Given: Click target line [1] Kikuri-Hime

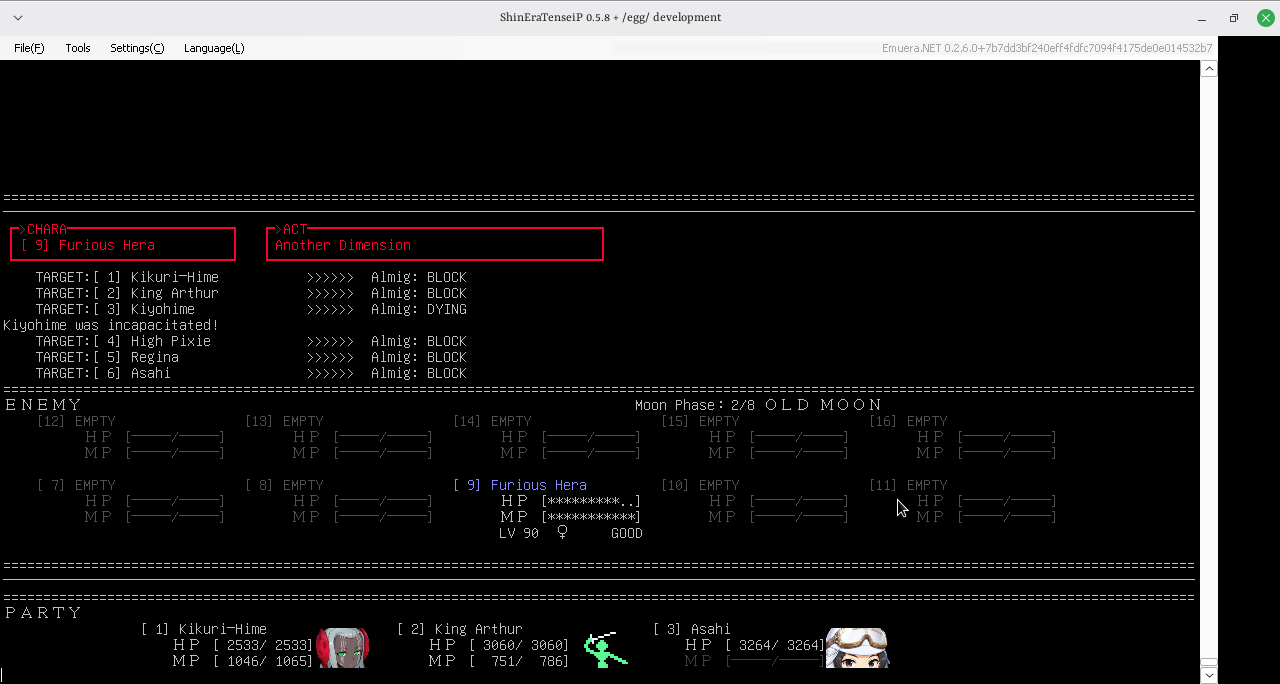Looking at the screenshot, I should [x=251, y=277].
